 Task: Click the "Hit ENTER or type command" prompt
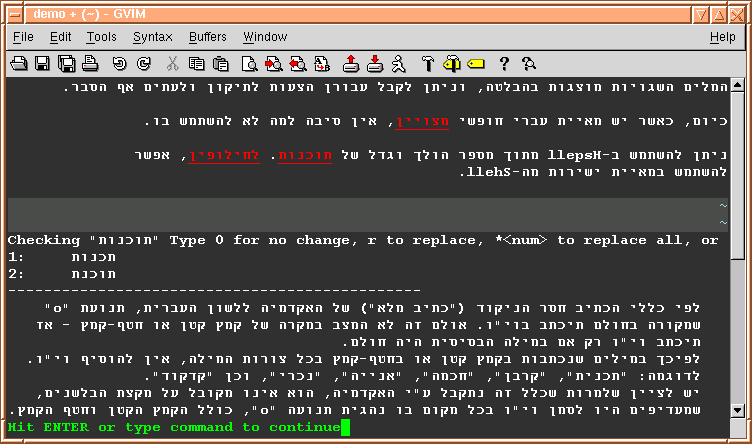(x=174, y=427)
